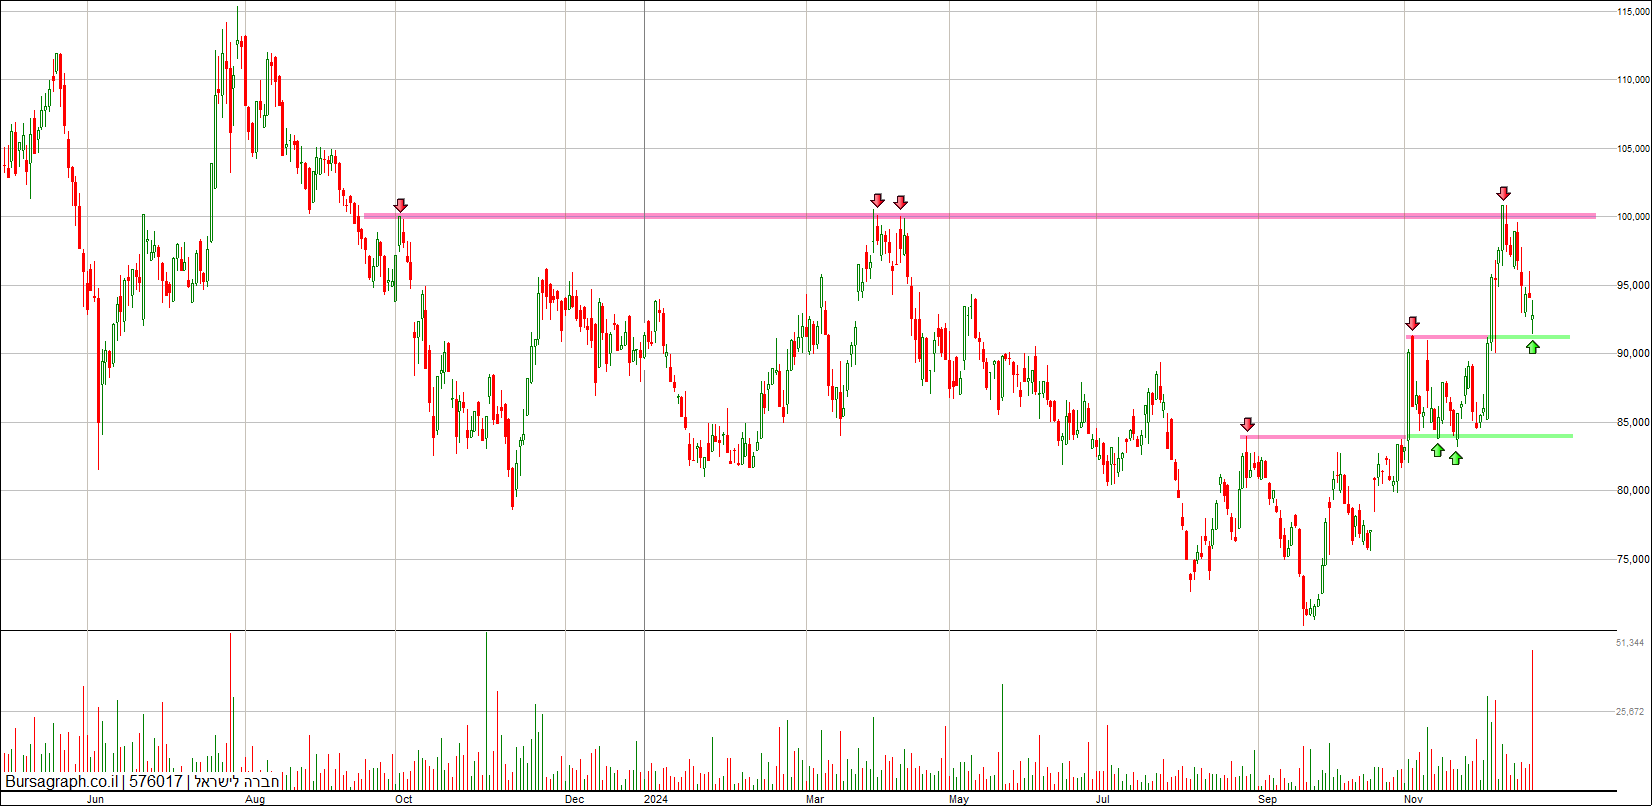Click the 80,000 price axis label
Viewport: 1652px width, 806px height.
click(1632, 491)
